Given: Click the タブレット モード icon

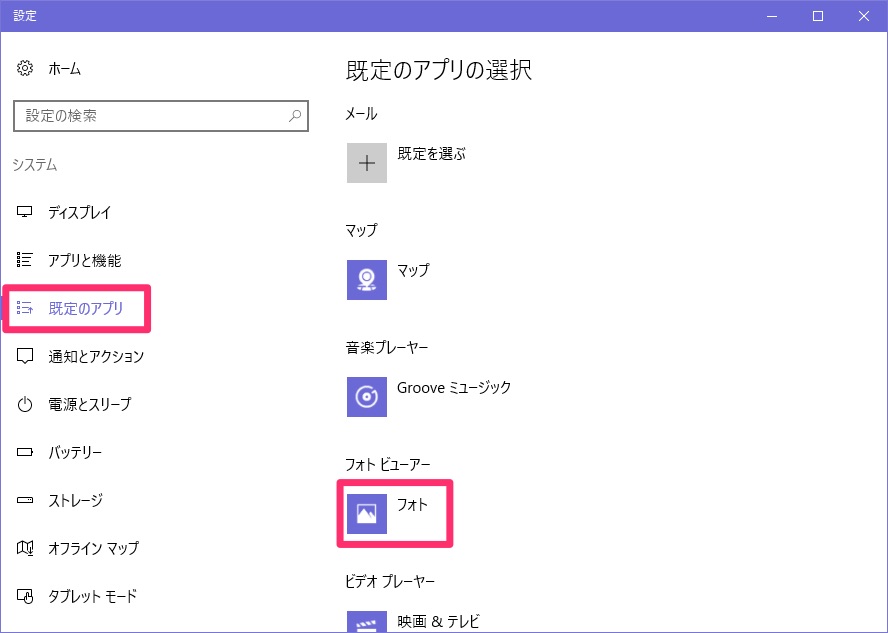Looking at the screenshot, I should [x=24, y=596].
